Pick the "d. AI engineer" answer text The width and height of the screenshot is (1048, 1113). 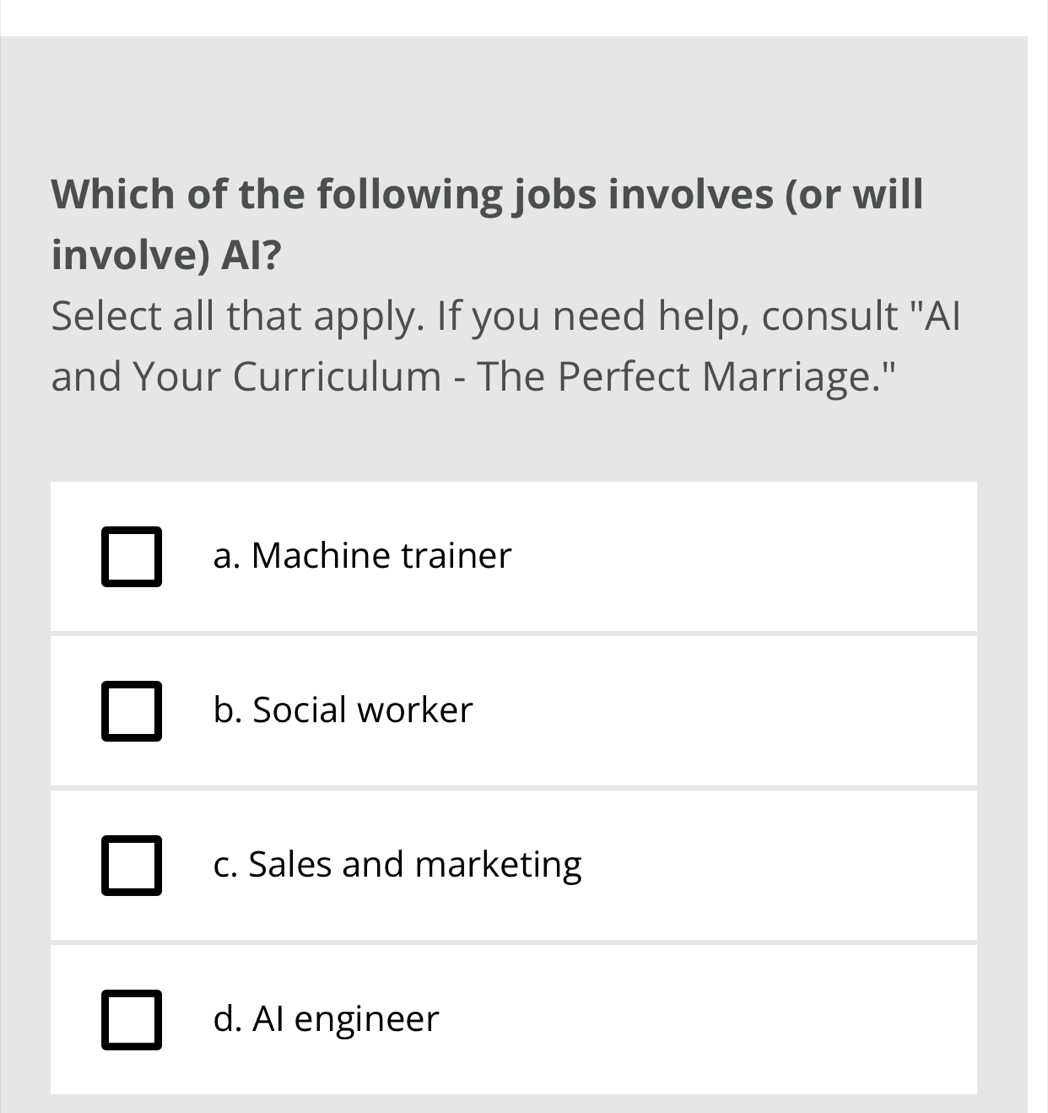[x=326, y=1019]
